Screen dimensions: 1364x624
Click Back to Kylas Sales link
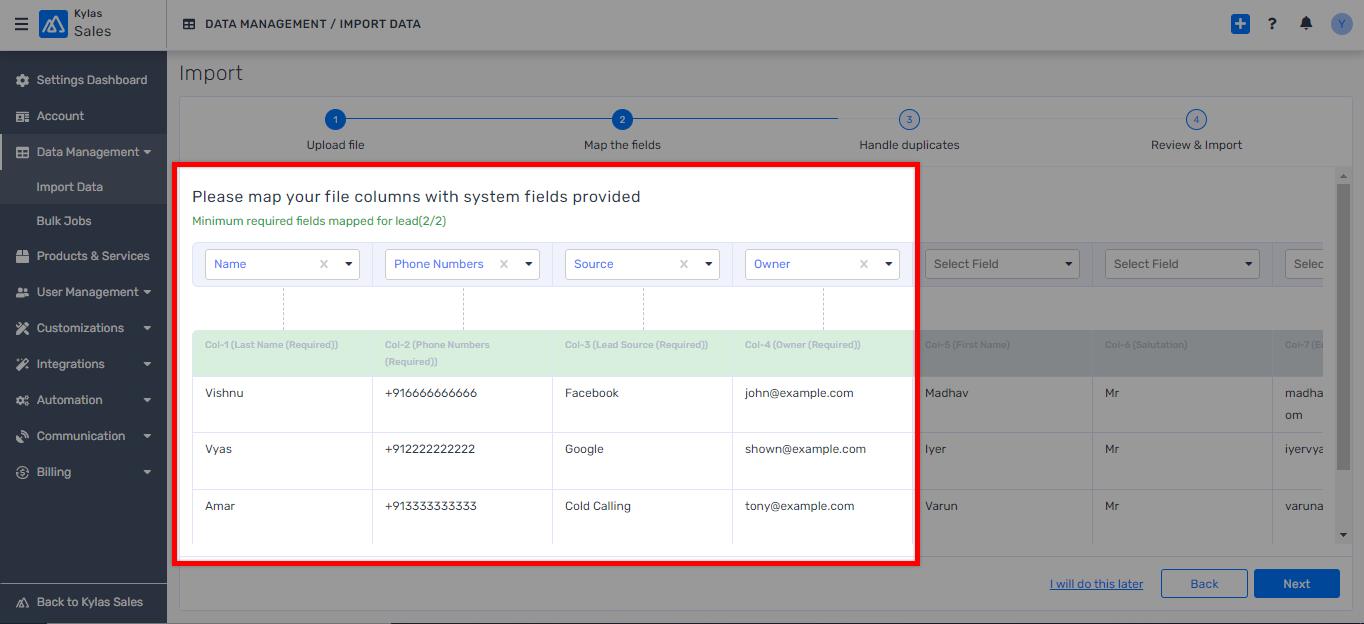pyautogui.click(x=90, y=602)
